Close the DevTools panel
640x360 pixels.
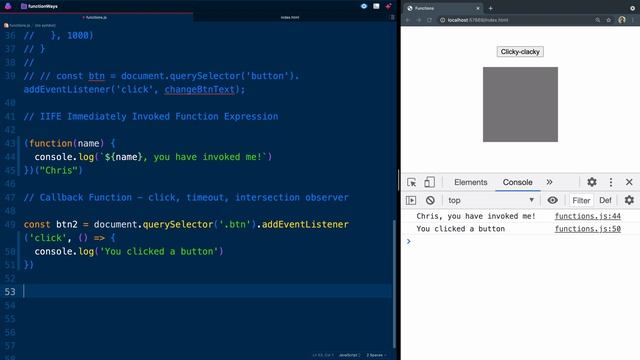pos(629,182)
